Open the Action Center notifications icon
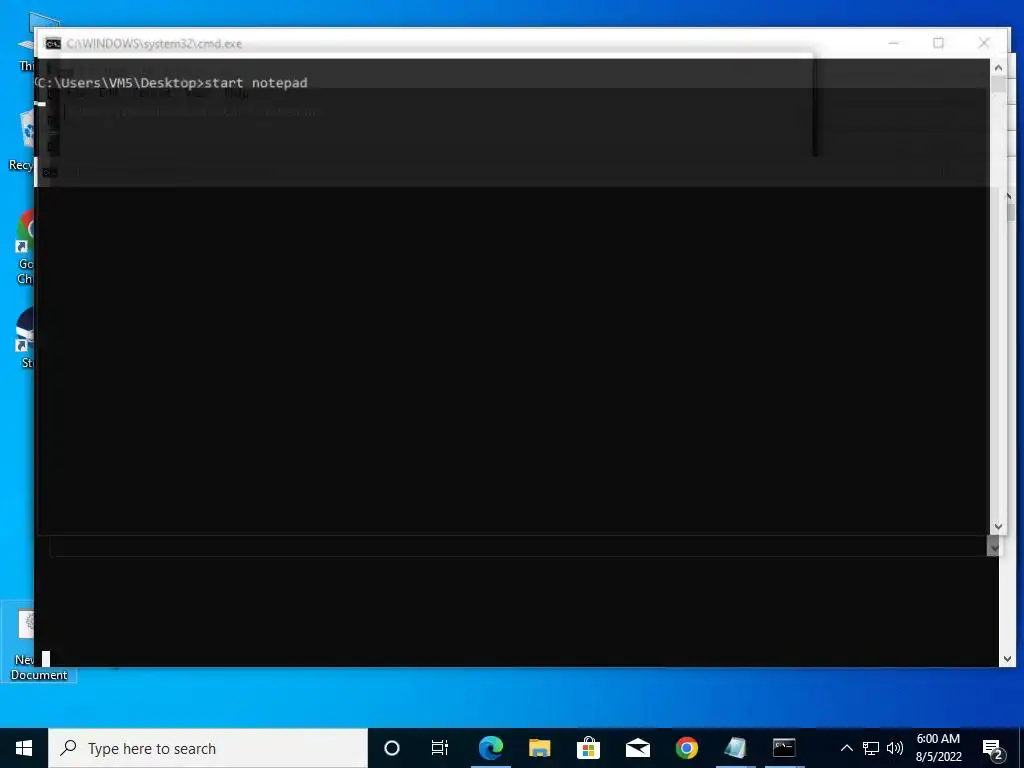The image size is (1024, 768). (993, 749)
